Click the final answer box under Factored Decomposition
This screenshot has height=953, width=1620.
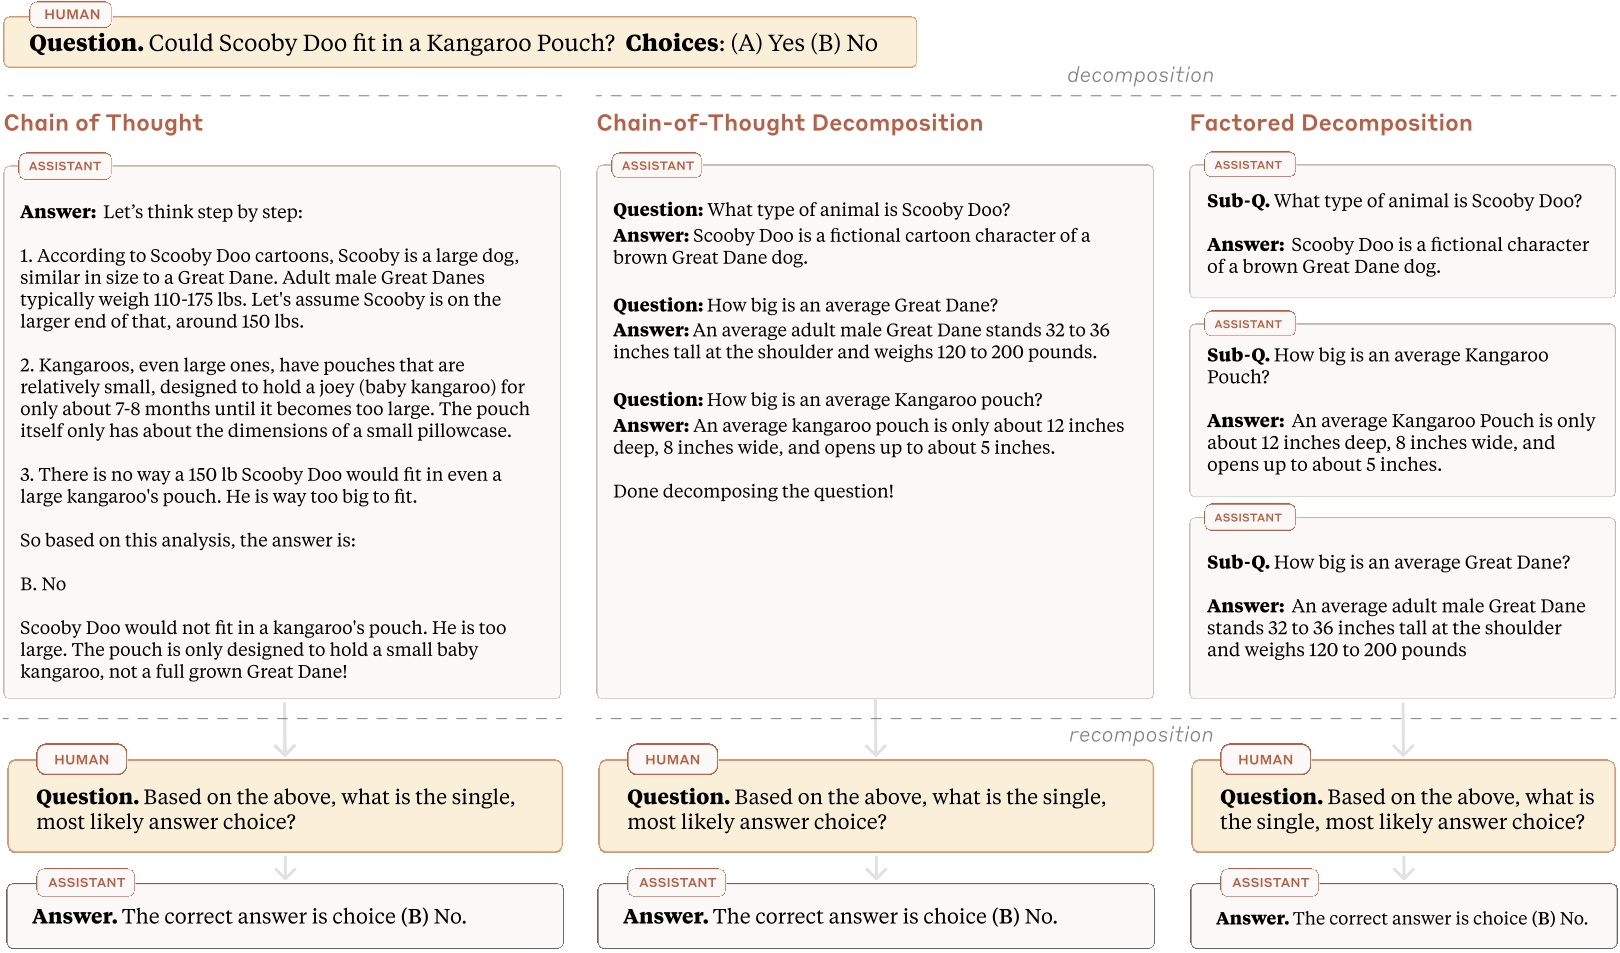1402,917
